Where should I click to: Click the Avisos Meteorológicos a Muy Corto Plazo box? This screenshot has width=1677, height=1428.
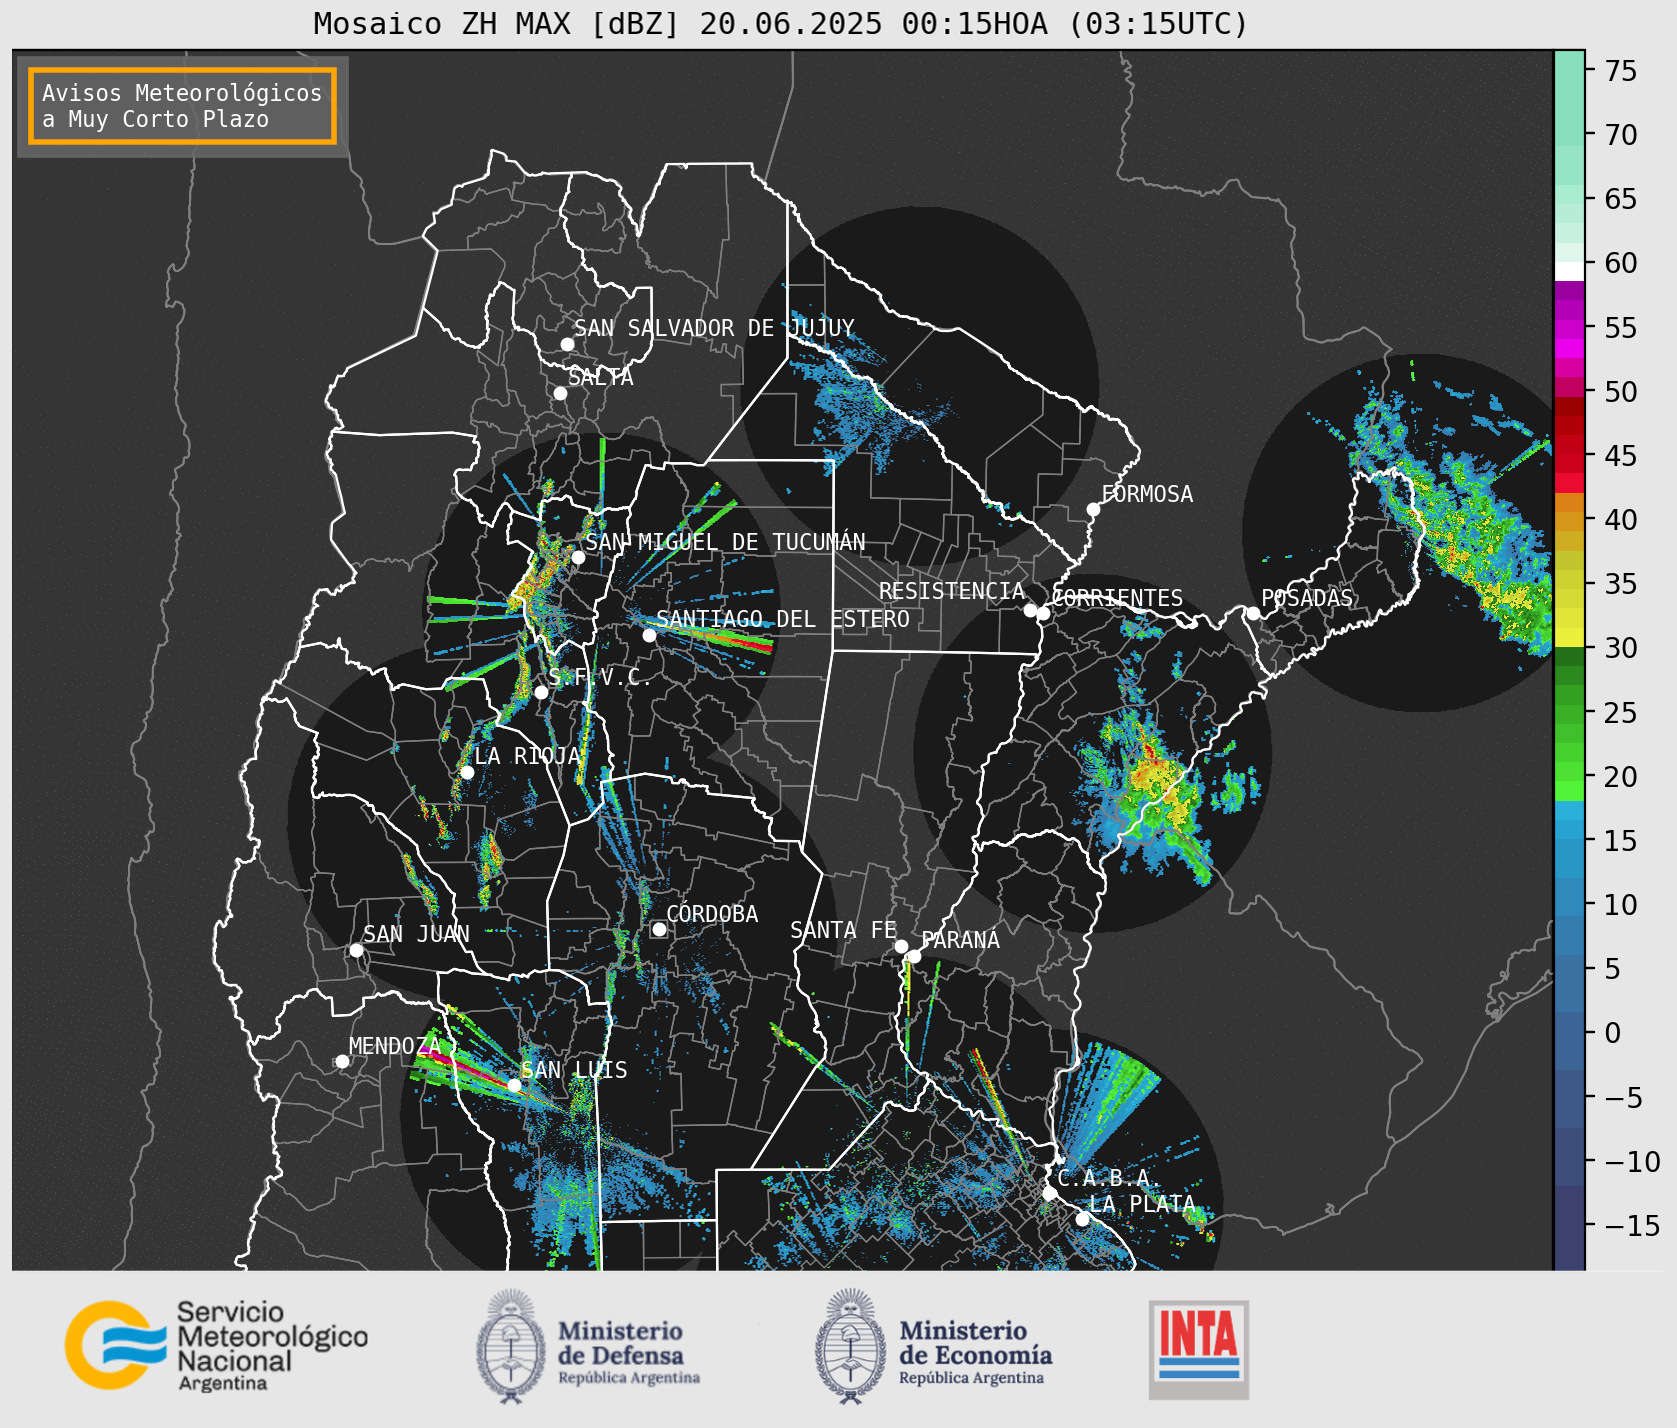tap(182, 106)
